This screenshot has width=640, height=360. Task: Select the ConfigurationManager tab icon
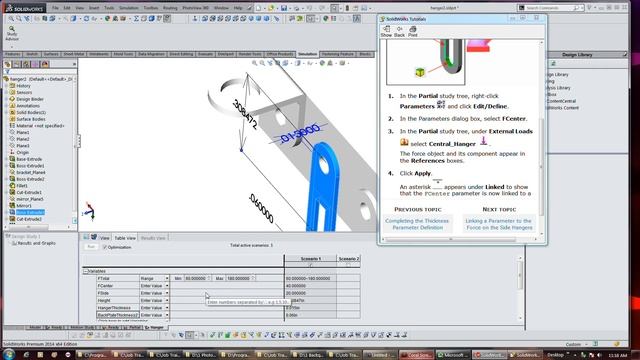[26, 64]
